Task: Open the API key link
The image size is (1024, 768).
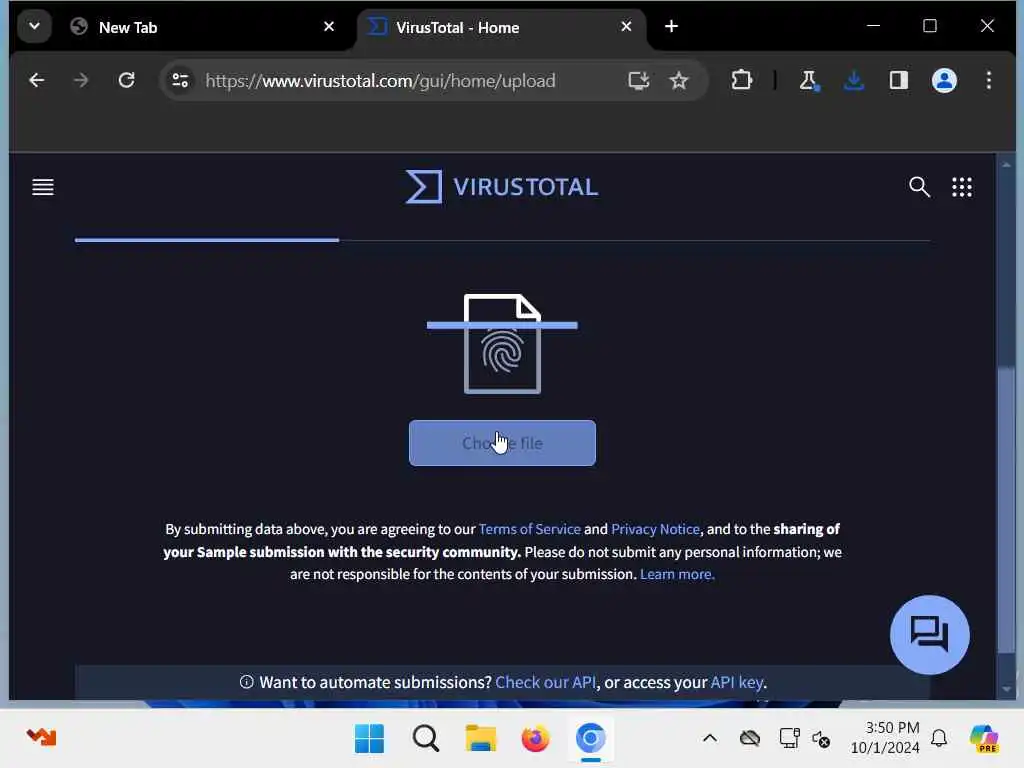Action: coord(737,682)
